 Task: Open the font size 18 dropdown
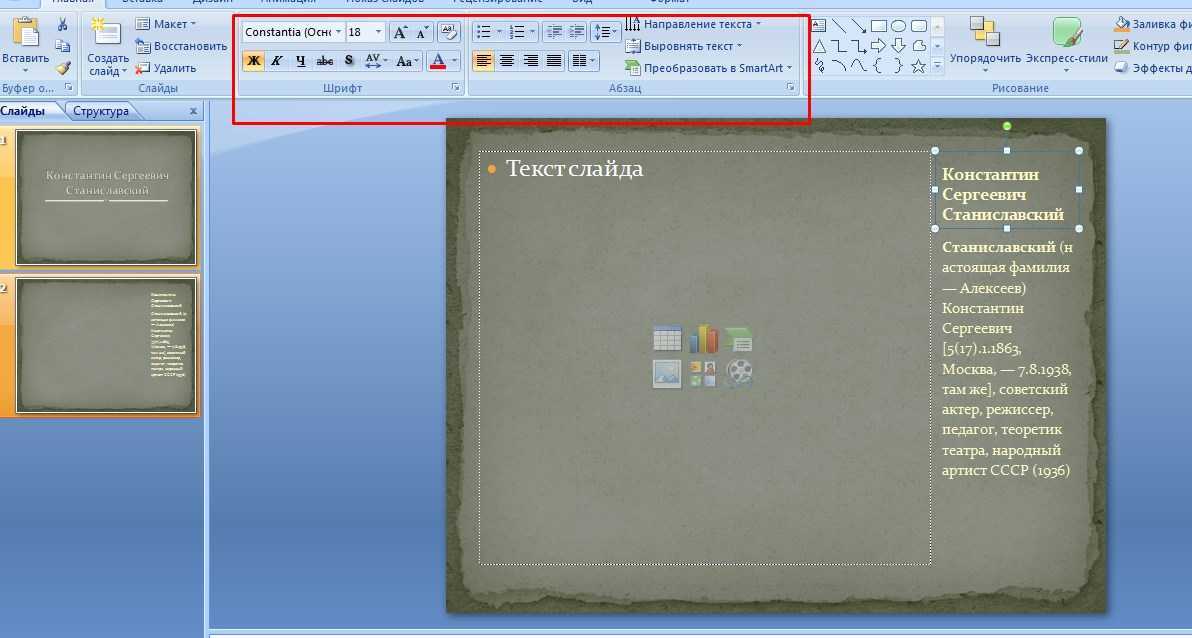tap(378, 32)
